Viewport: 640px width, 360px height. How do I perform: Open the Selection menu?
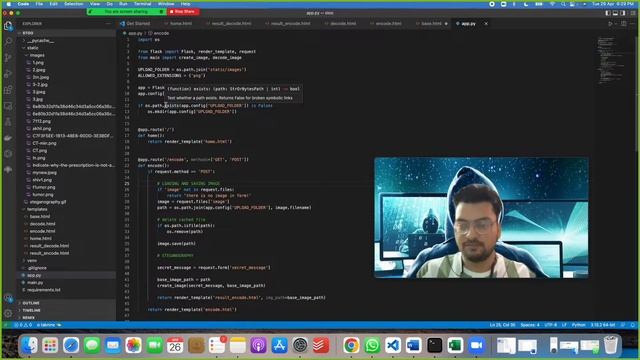pyautogui.click(x=73, y=4)
